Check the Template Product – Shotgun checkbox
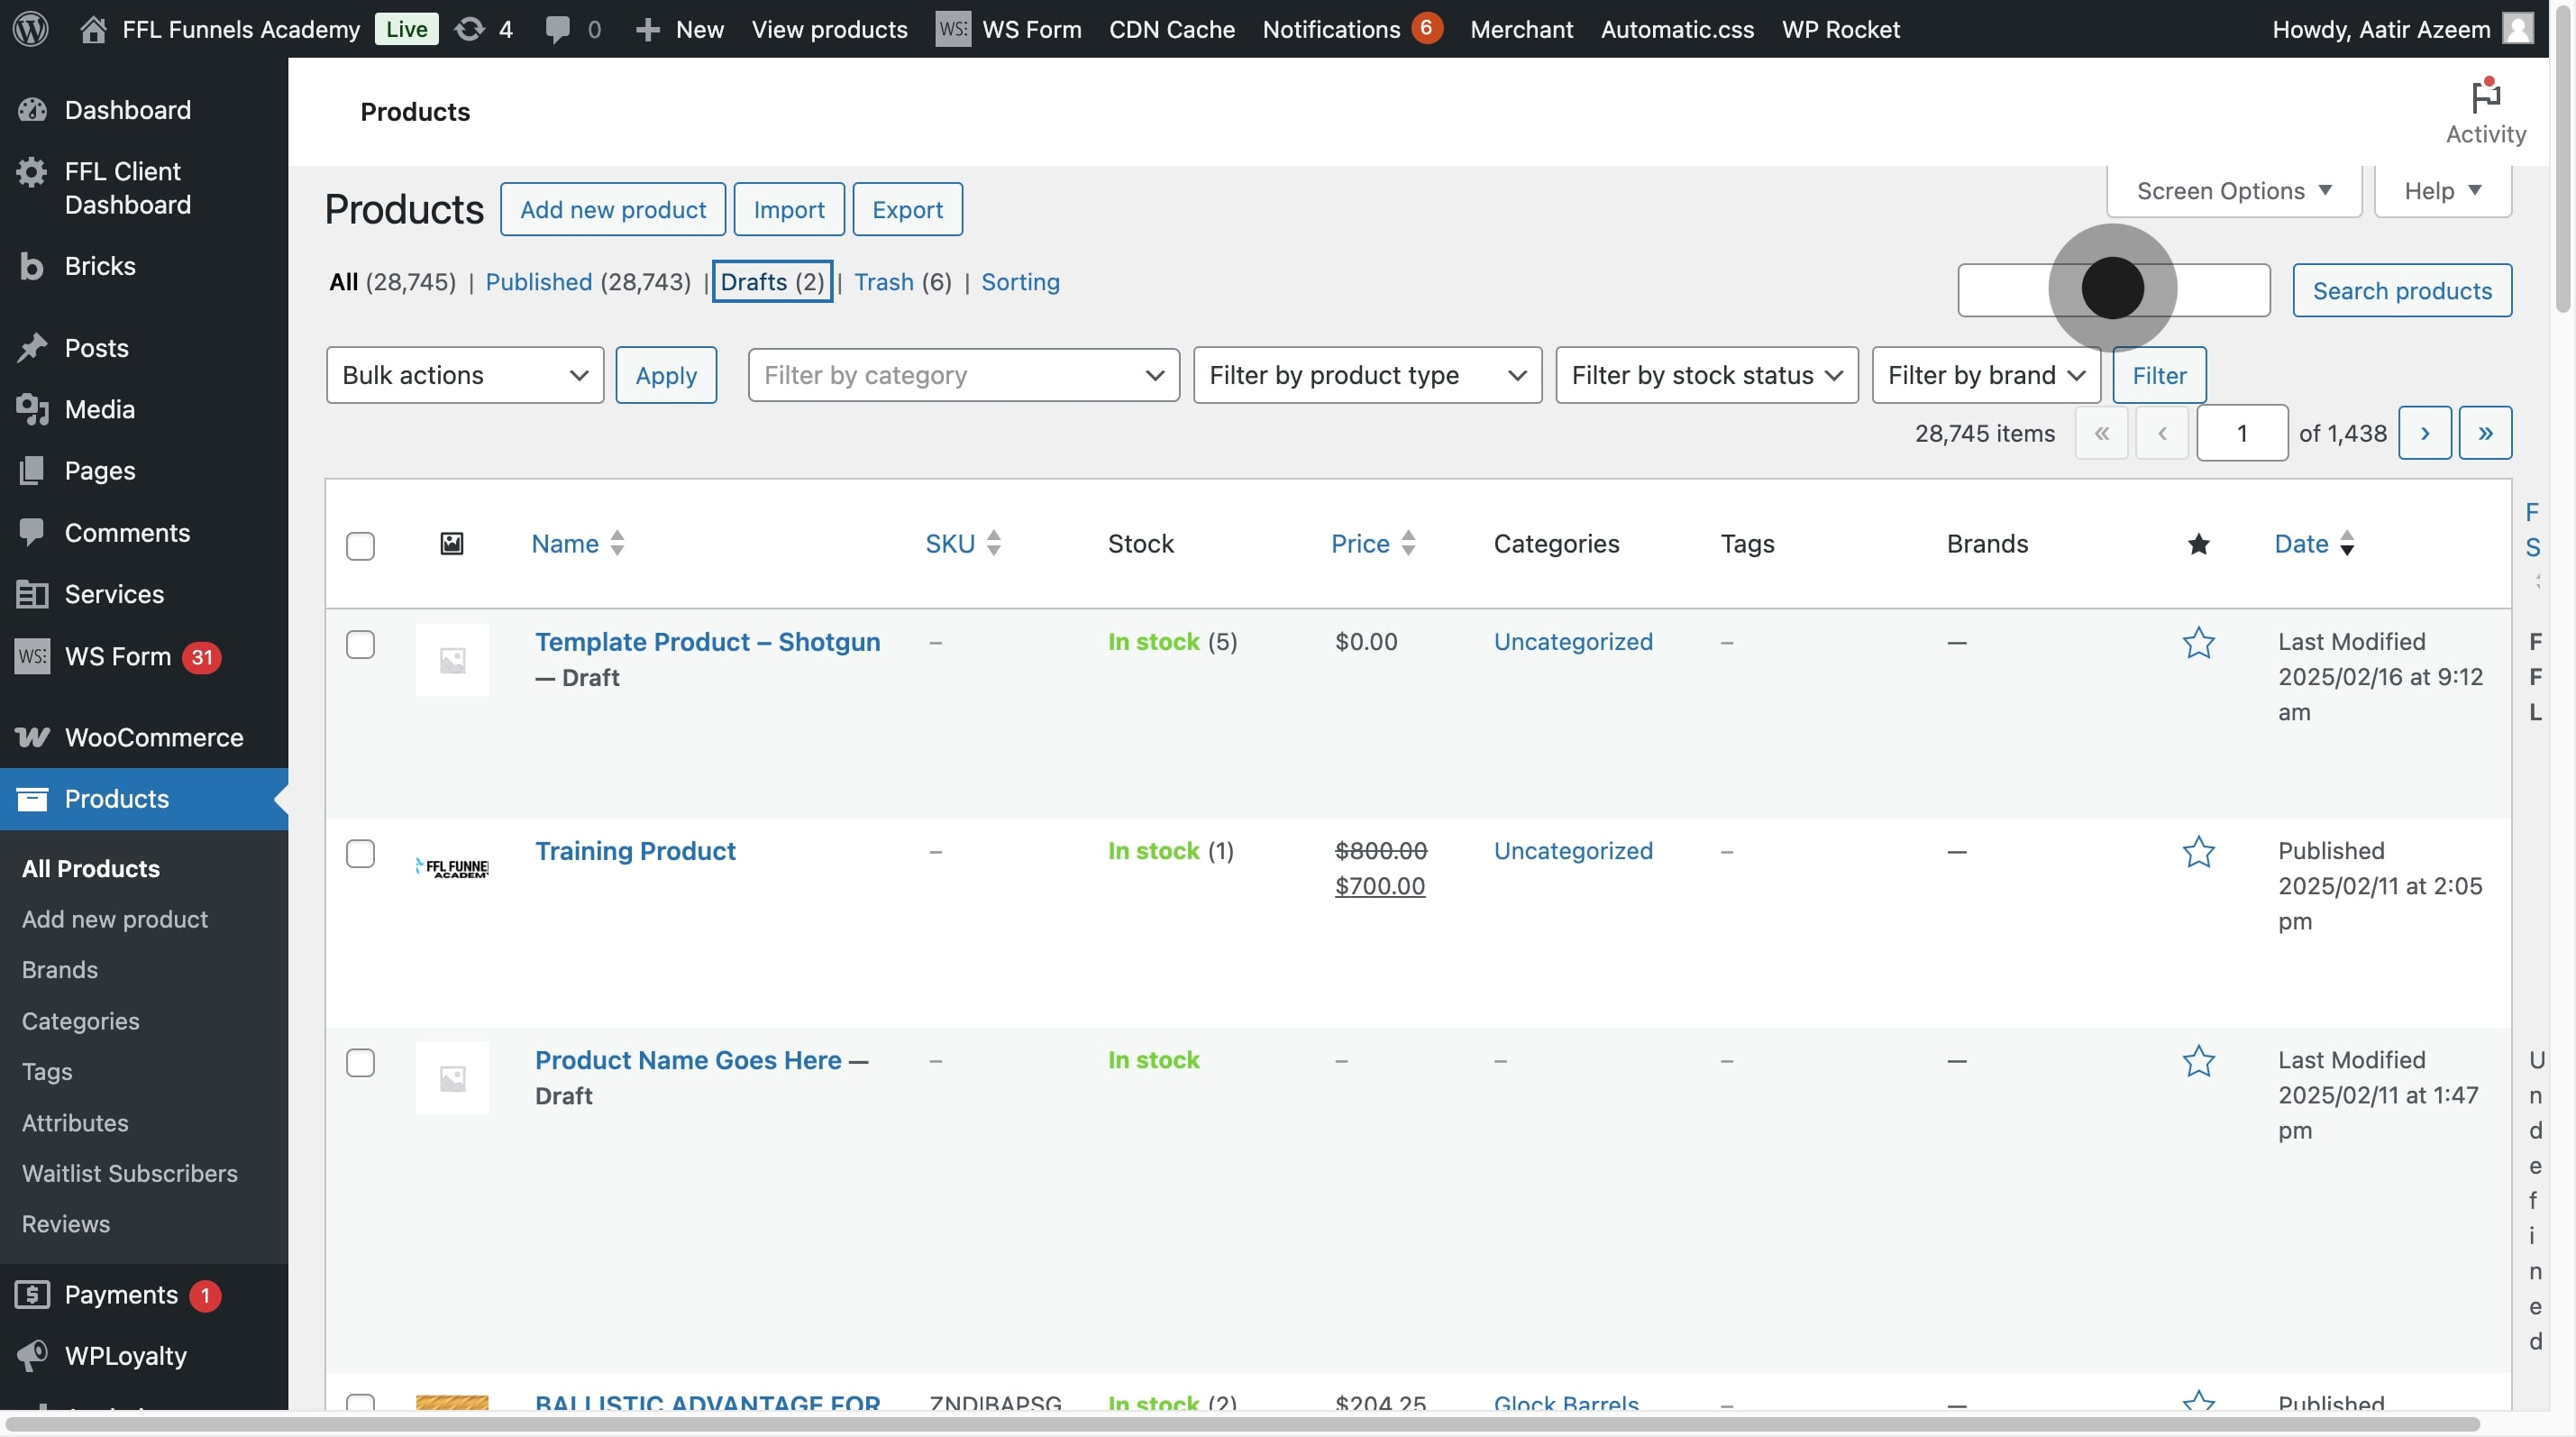 (x=360, y=644)
